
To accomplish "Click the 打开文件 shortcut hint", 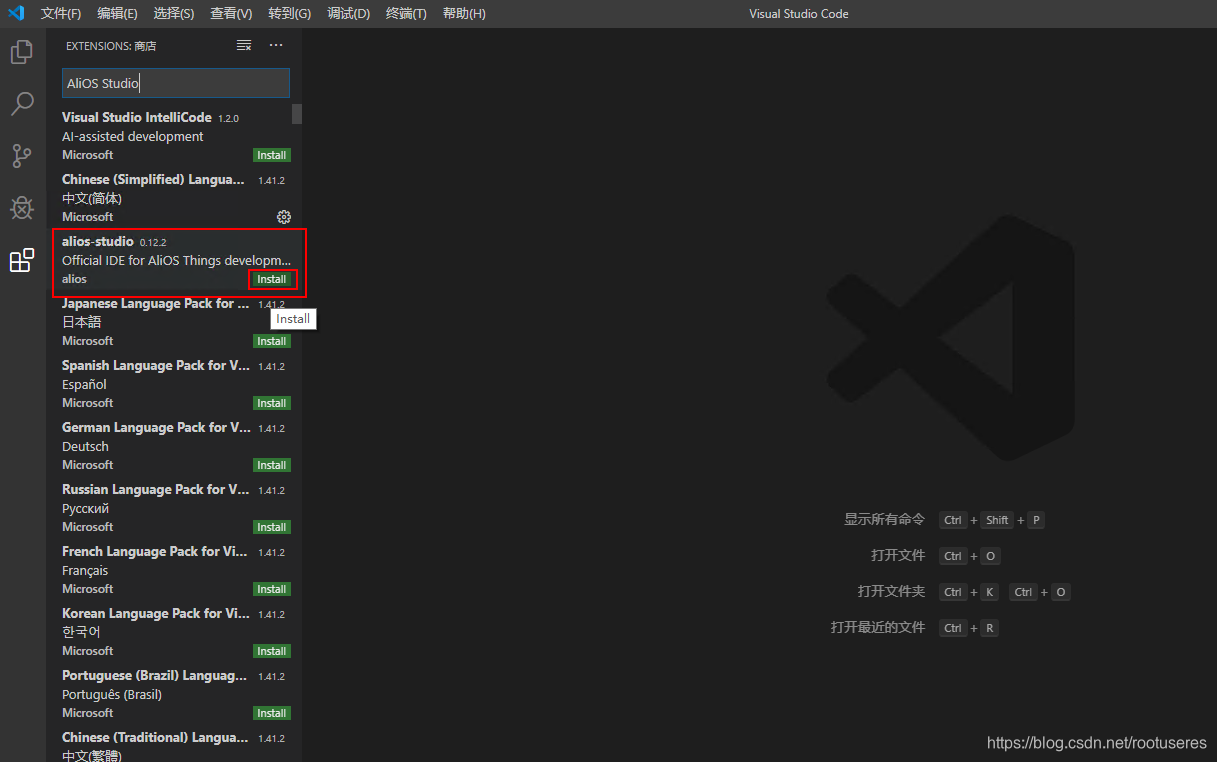I will 898,556.
